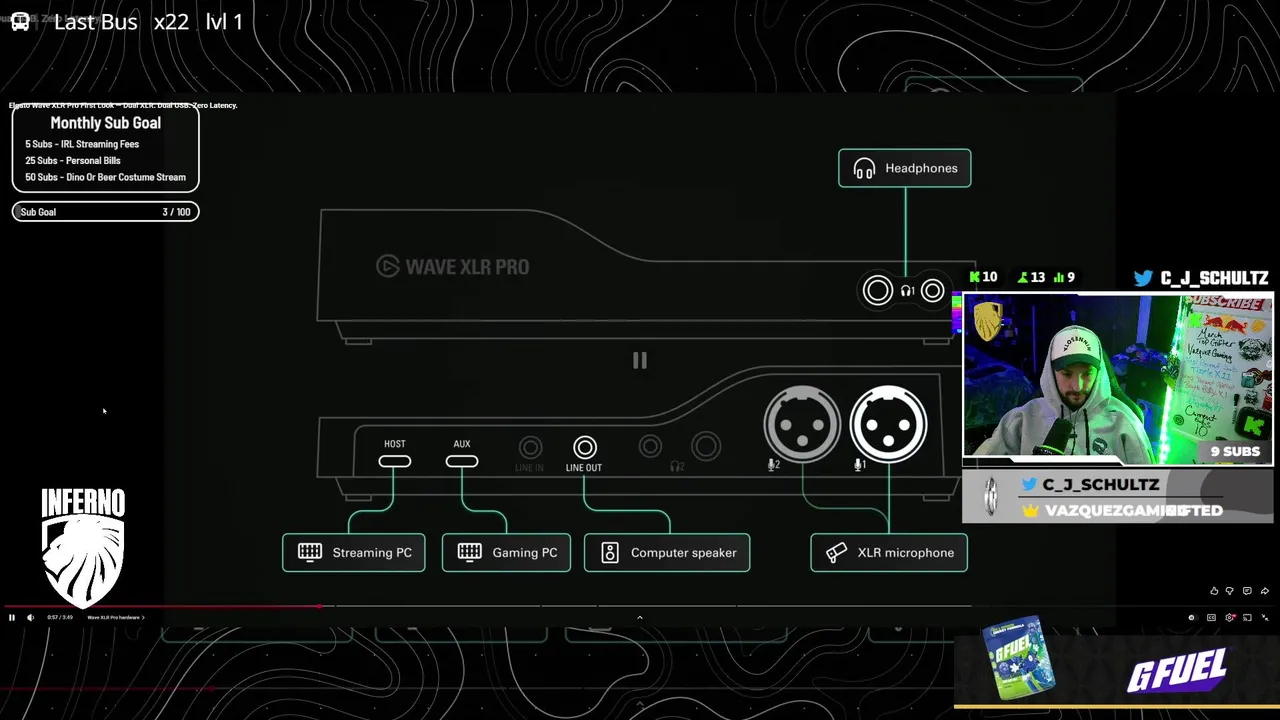The height and width of the screenshot is (720, 1280).
Task: Pause the video with the player pause button
Action: point(12,618)
